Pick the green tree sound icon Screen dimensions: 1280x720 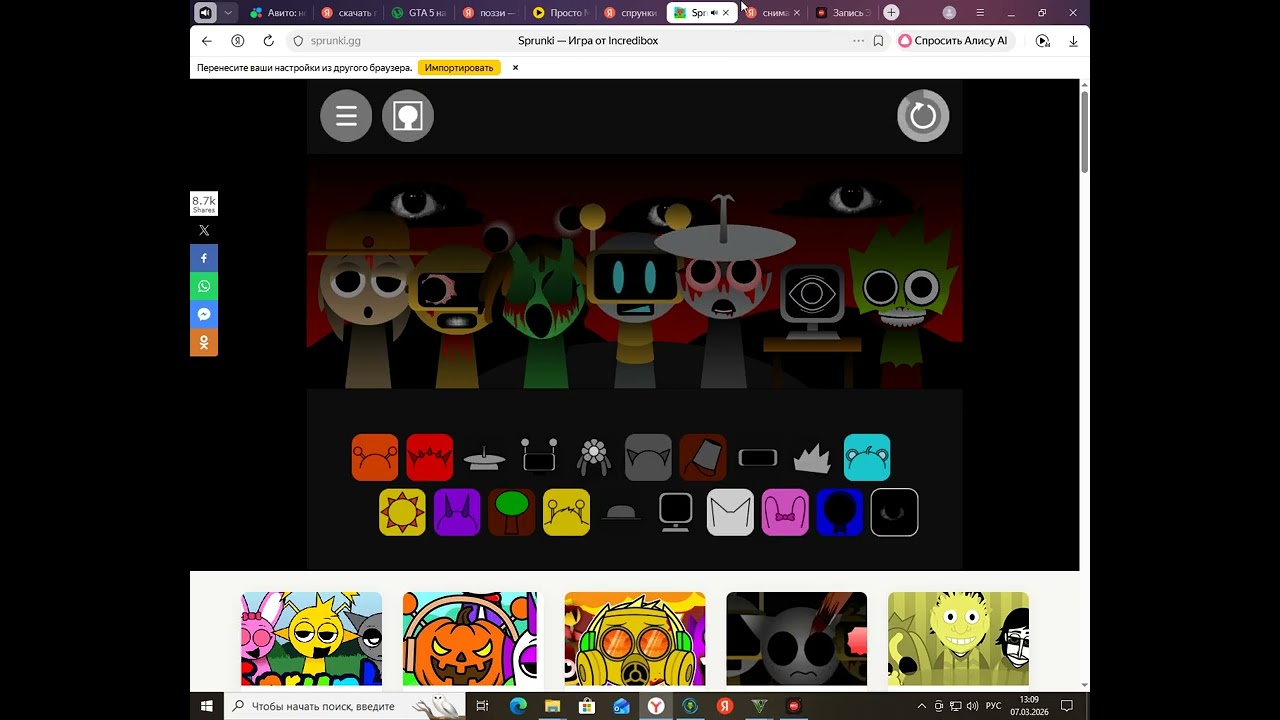pos(512,512)
